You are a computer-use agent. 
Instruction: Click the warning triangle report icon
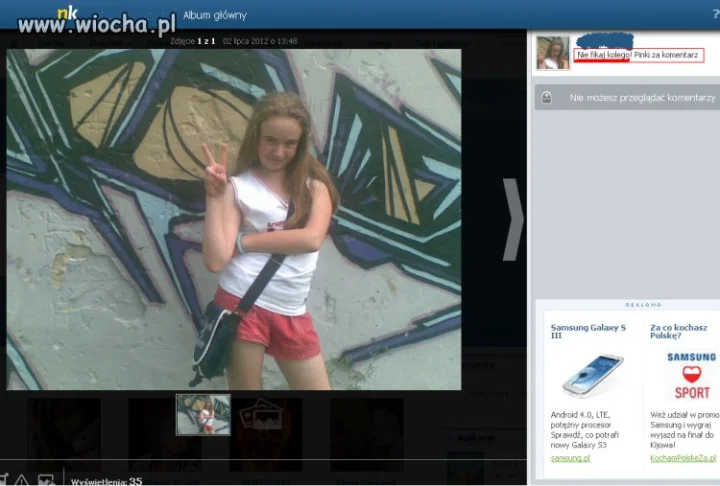pos(22,480)
